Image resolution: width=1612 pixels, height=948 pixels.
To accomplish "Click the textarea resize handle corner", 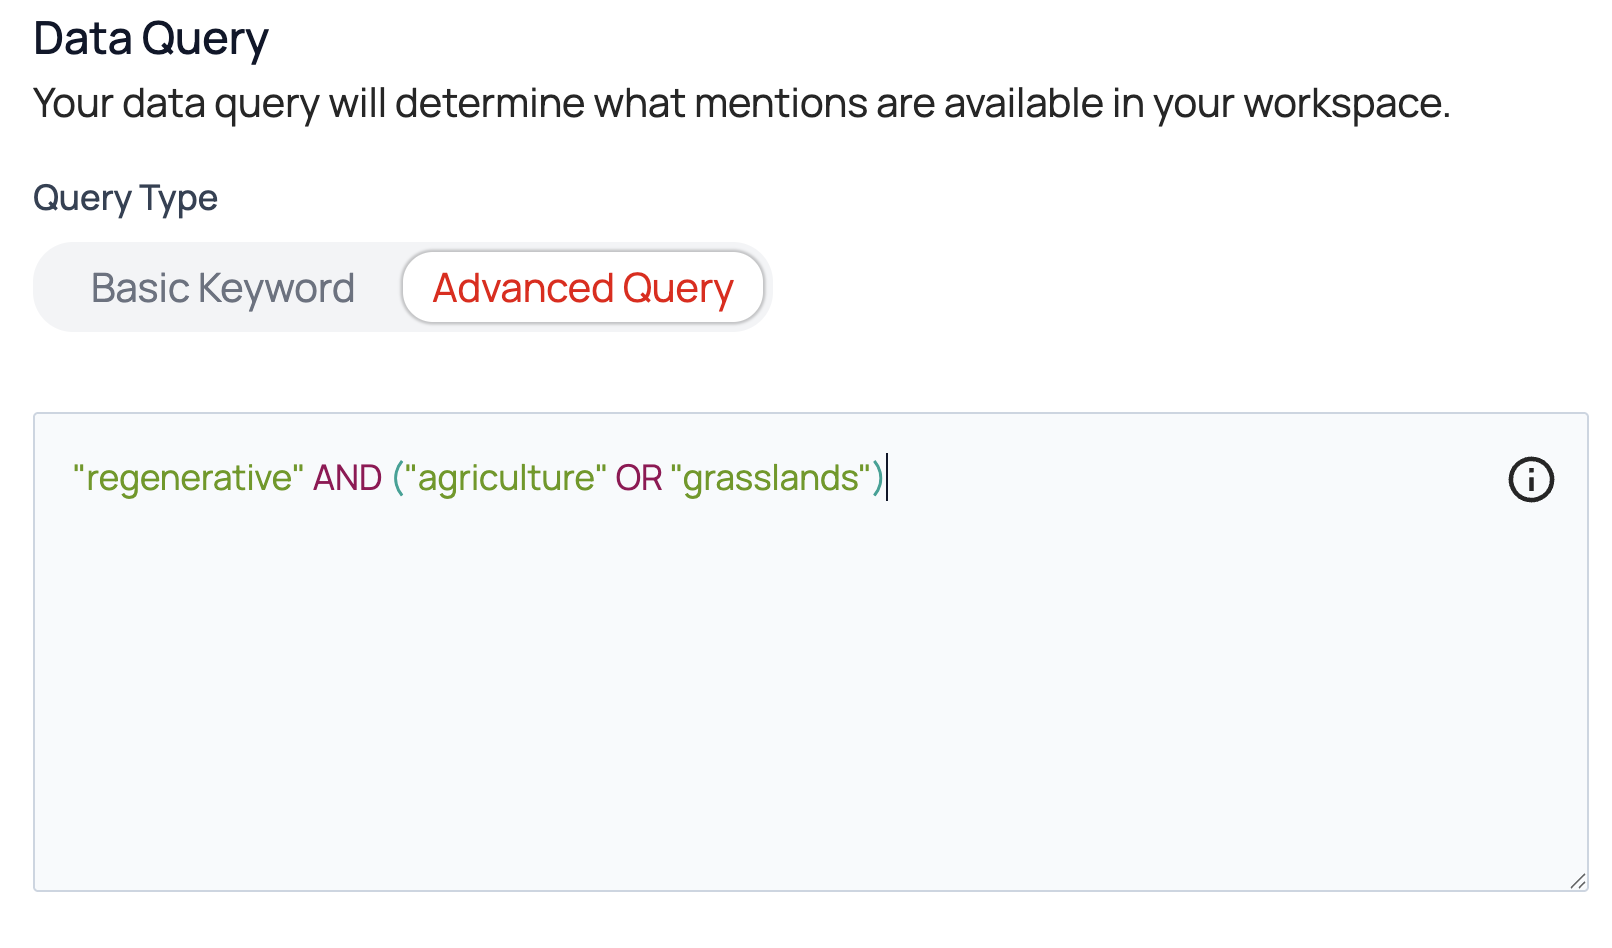I will tap(1577, 880).
